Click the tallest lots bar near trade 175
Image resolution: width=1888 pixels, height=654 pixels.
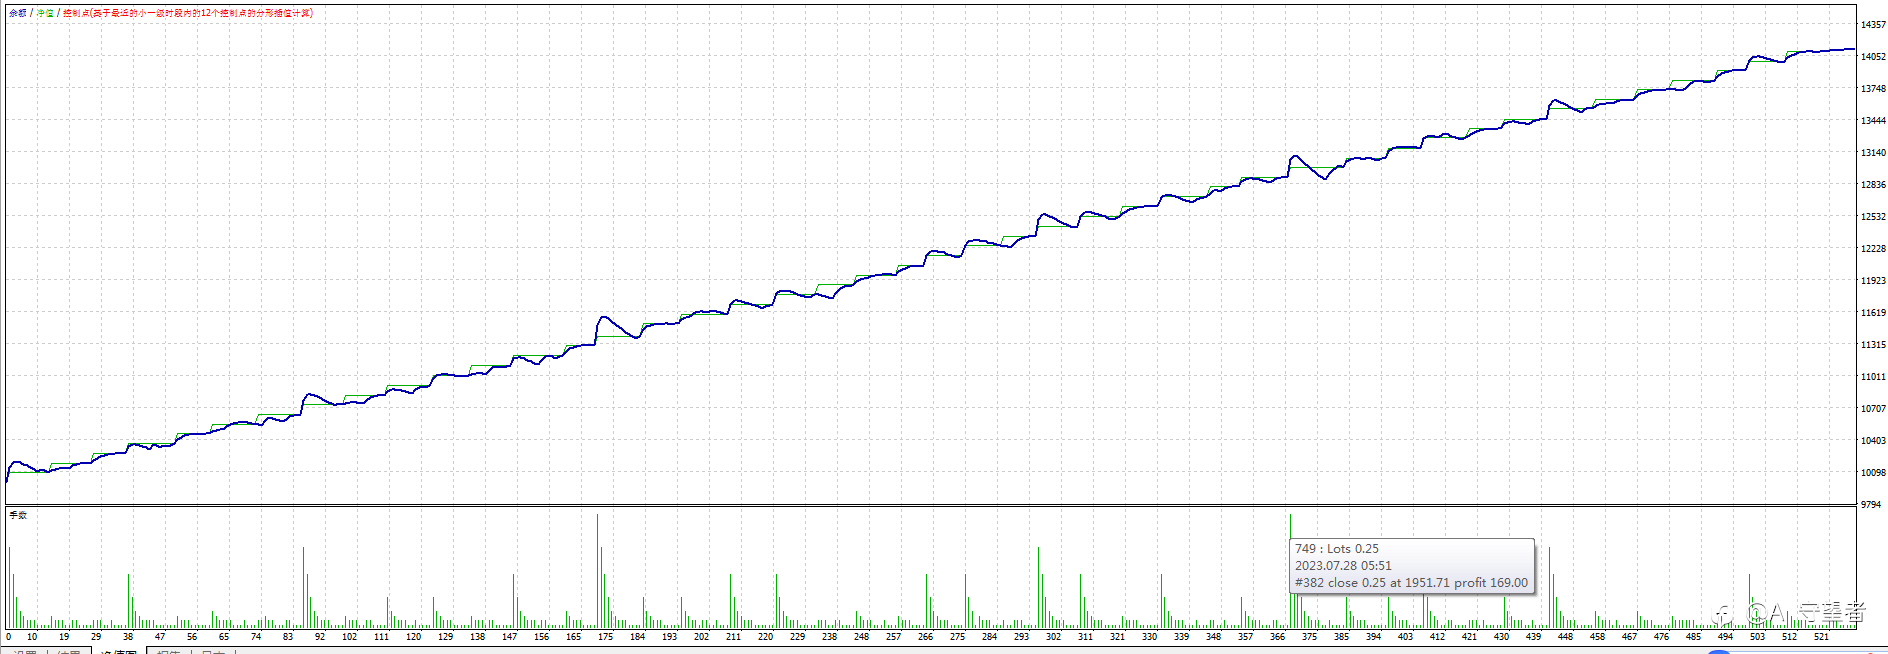click(598, 571)
